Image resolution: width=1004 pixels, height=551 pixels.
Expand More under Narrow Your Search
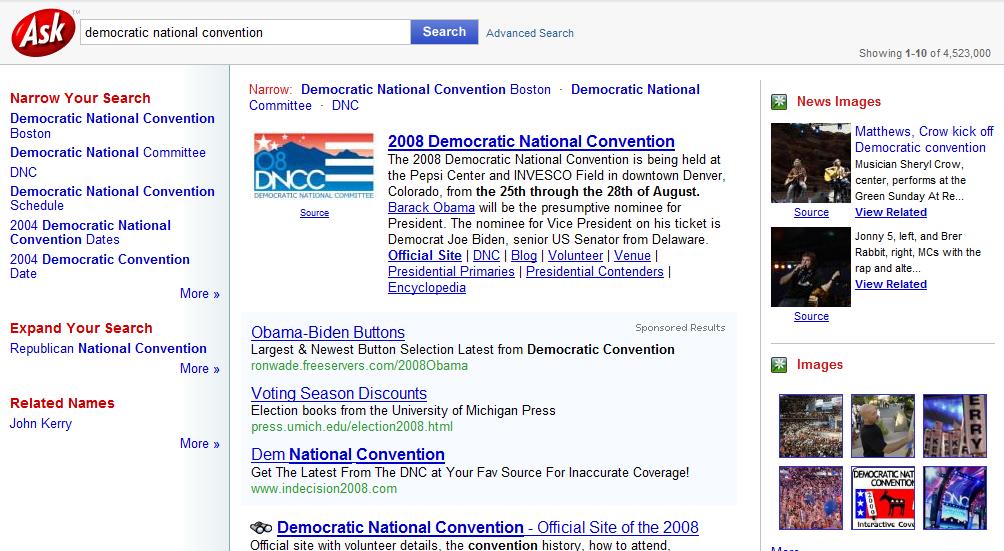click(199, 294)
